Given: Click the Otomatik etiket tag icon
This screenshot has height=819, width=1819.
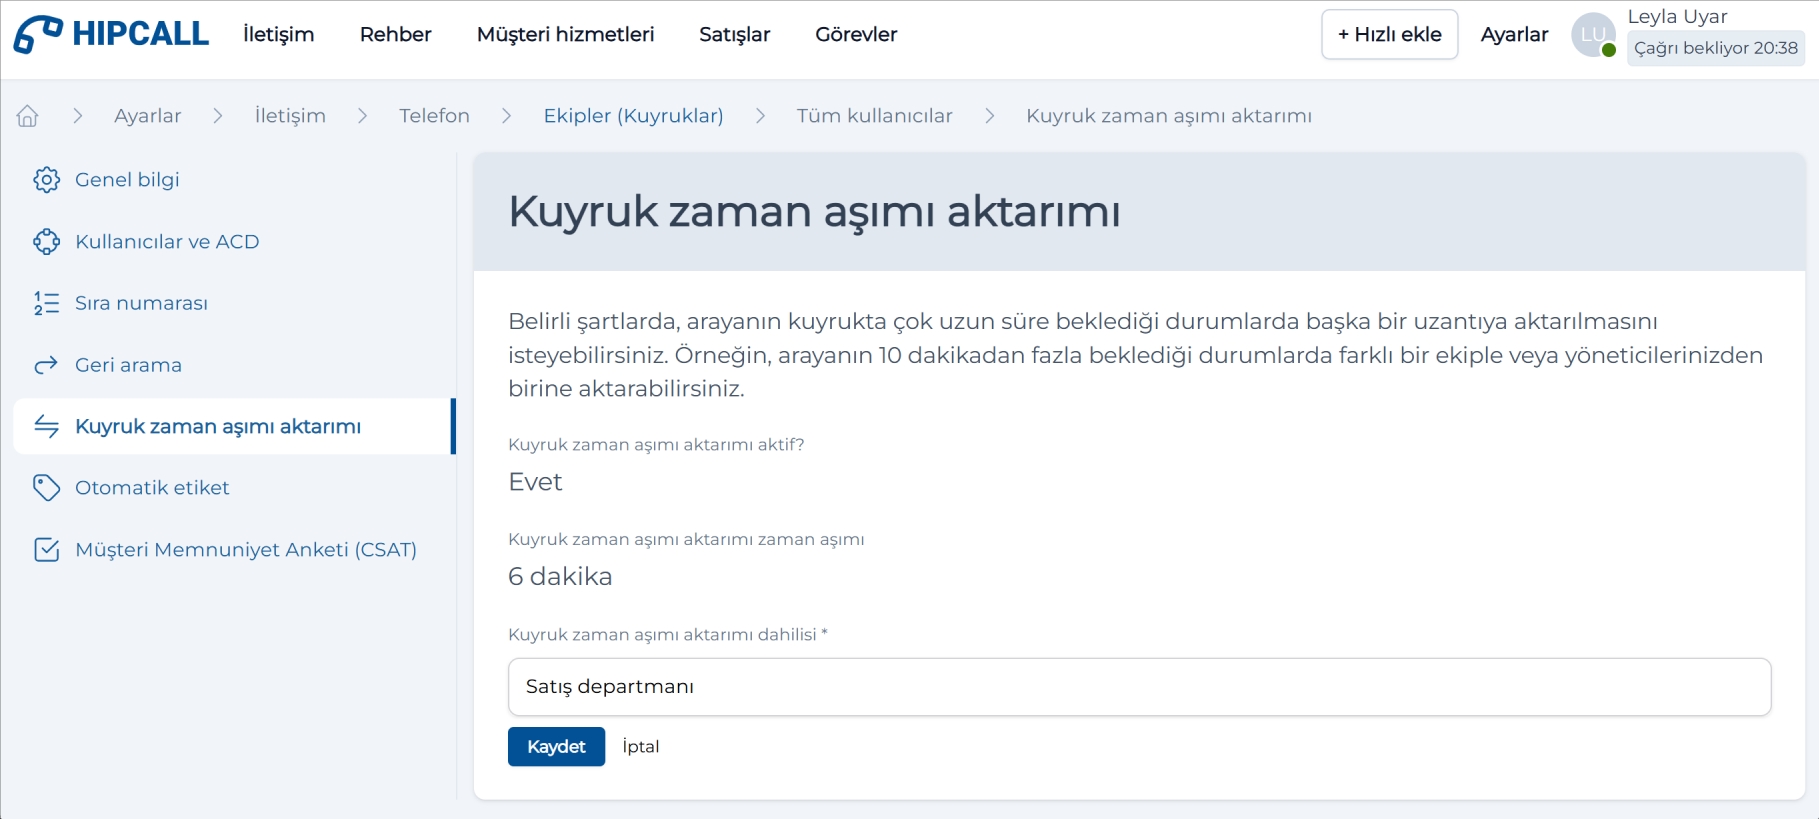Looking at the screenshot, I should pos(46,488).
